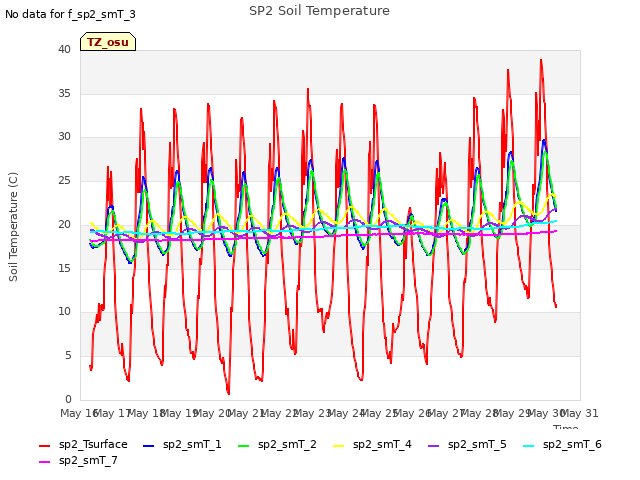Click the 40 y-axis tick label
Screen dimensions: 640x480
(x=64, y=49)
